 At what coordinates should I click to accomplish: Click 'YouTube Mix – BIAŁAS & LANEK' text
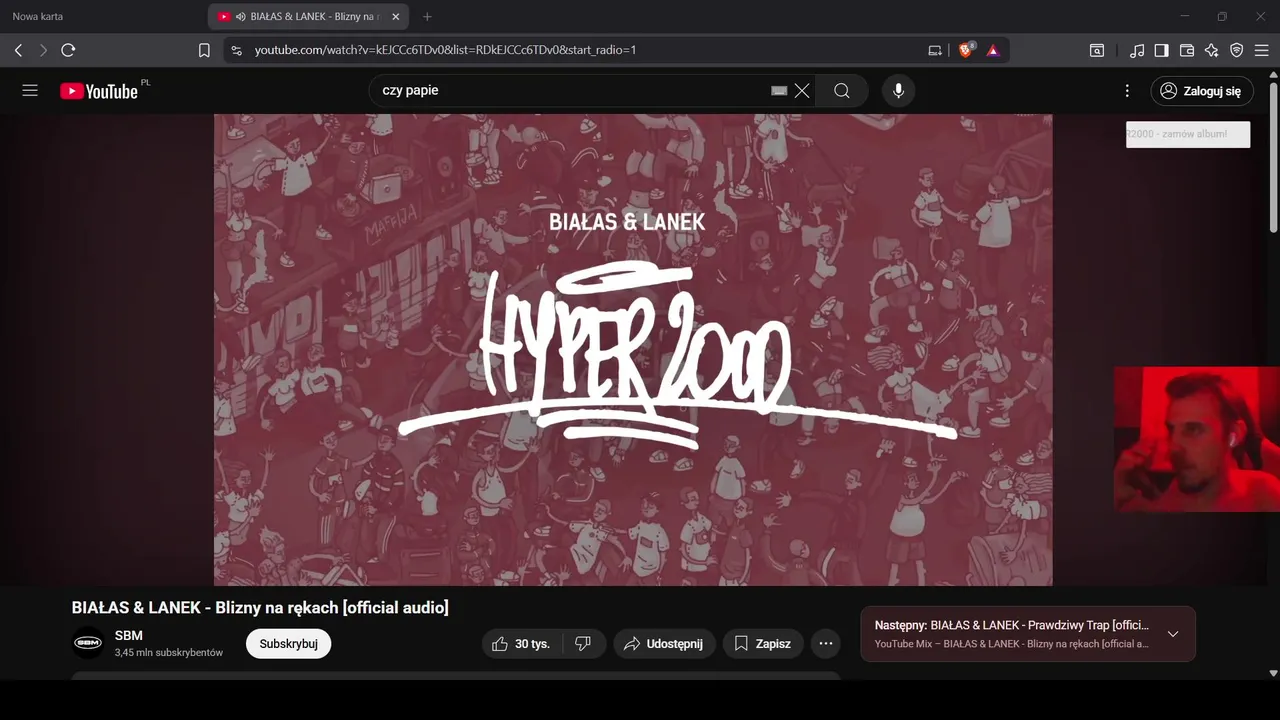[1011, 644]
